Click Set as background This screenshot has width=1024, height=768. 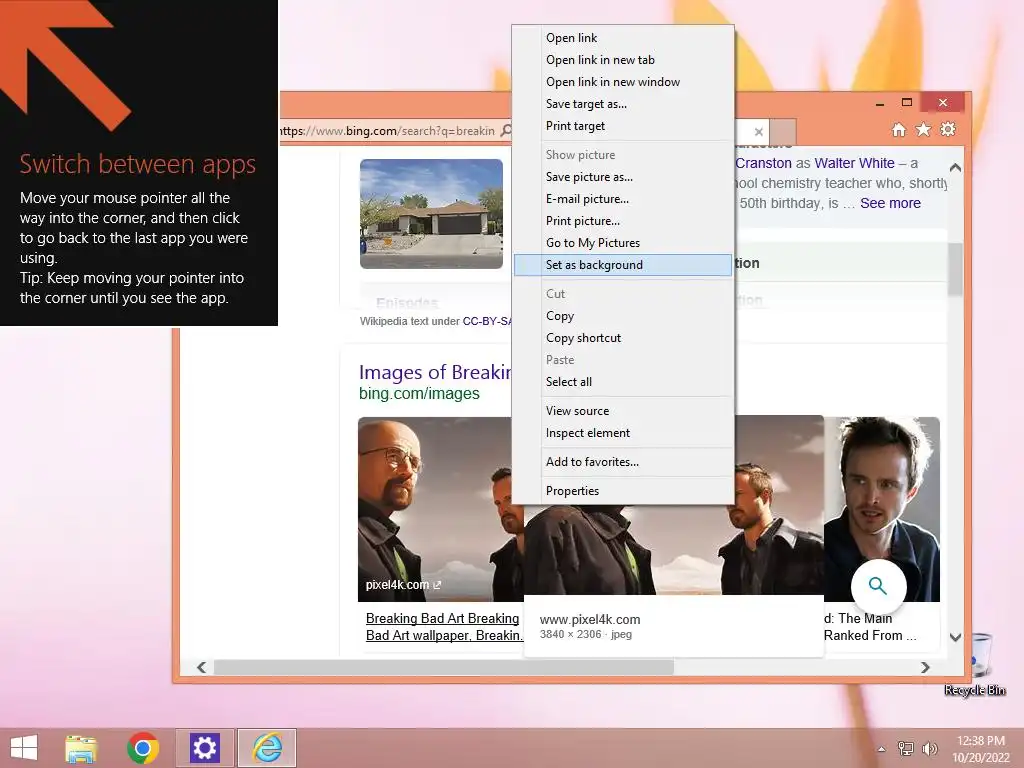622,265
